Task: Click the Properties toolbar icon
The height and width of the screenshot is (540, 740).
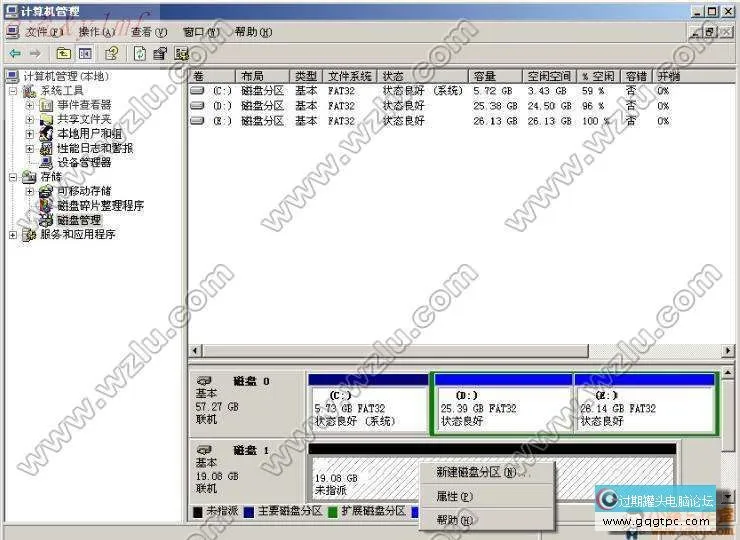Action: pyautogui.click(x=160, y=53)
